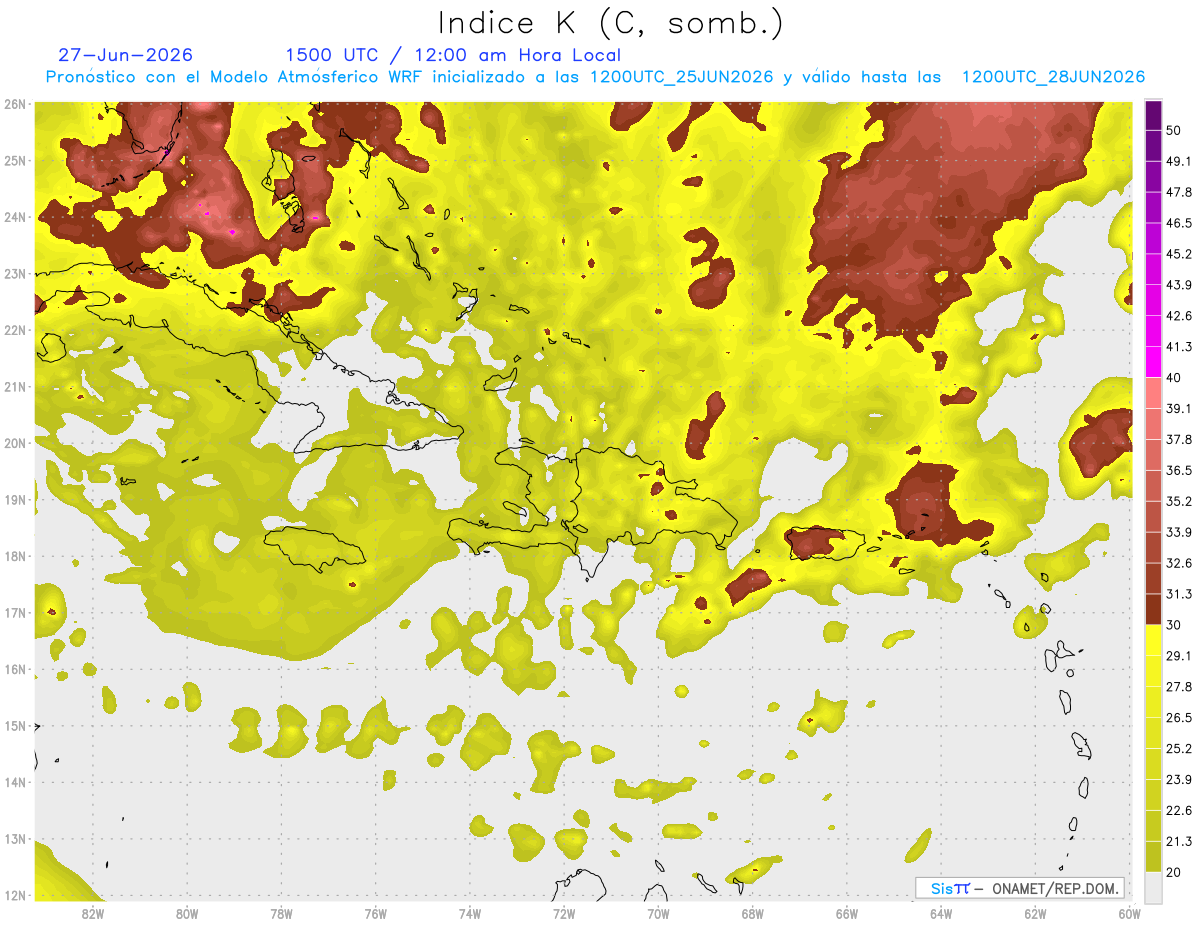Click the longitude axis label "78W"
Image resolution: width=1200 pixels, height=927 pixels.
coord(281,913)
